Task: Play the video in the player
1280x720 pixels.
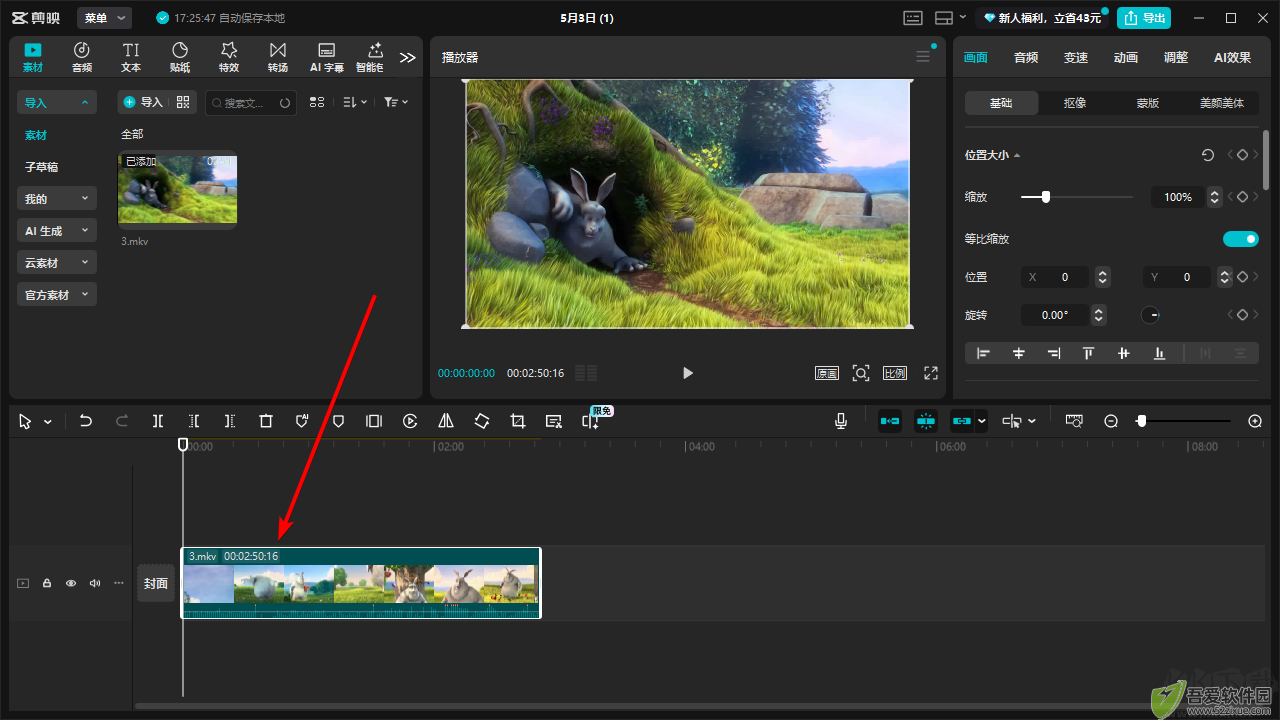Action: 687,373
